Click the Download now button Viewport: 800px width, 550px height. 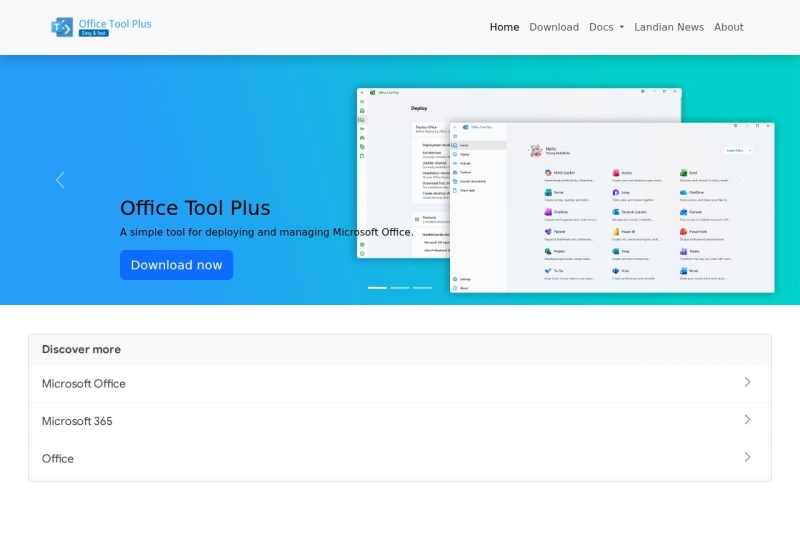177,265
